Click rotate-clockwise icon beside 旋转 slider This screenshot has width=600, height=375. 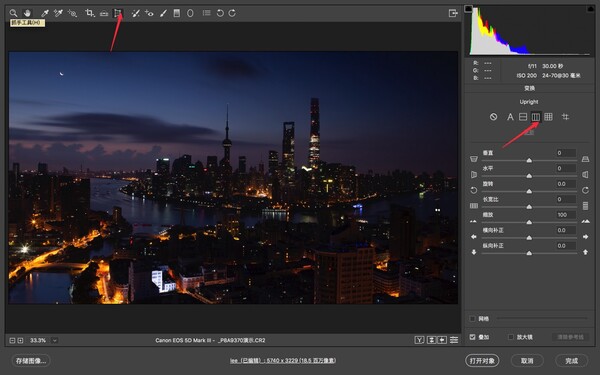click(x=585, y=190)
